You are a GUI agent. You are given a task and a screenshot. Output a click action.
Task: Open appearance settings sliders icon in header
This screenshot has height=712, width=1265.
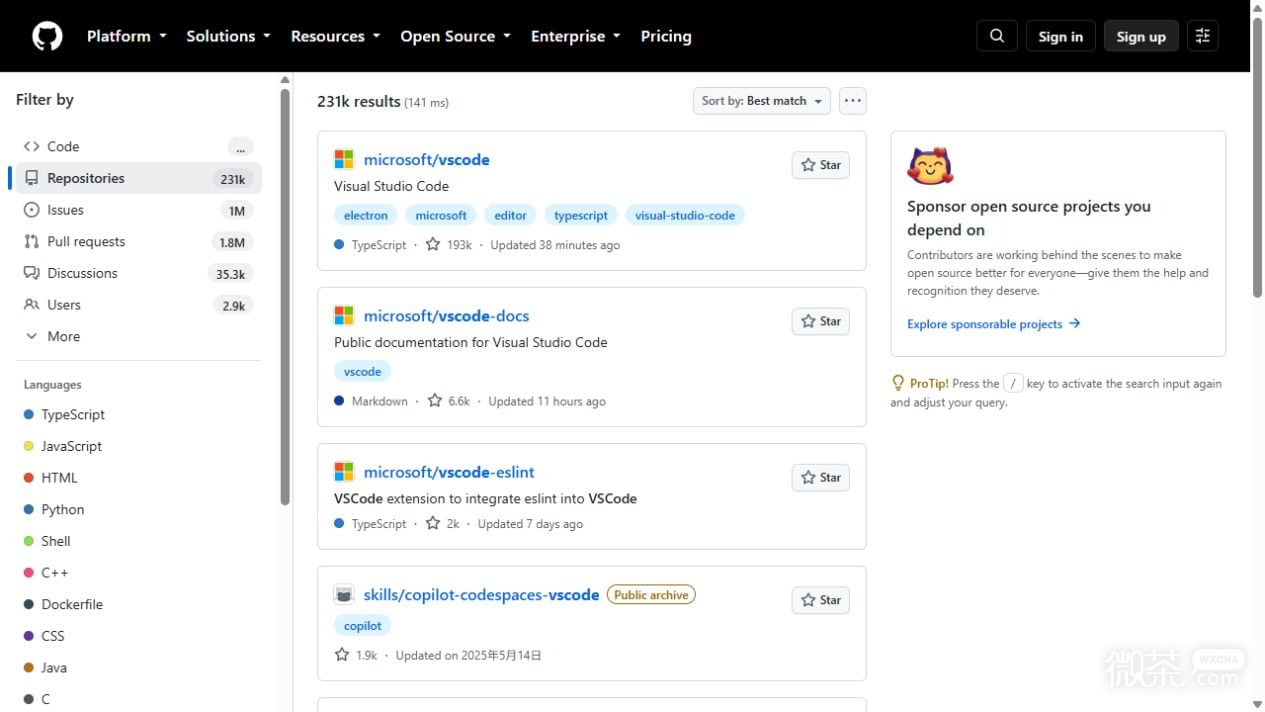pyautogui.click(x=1203, y=36)
